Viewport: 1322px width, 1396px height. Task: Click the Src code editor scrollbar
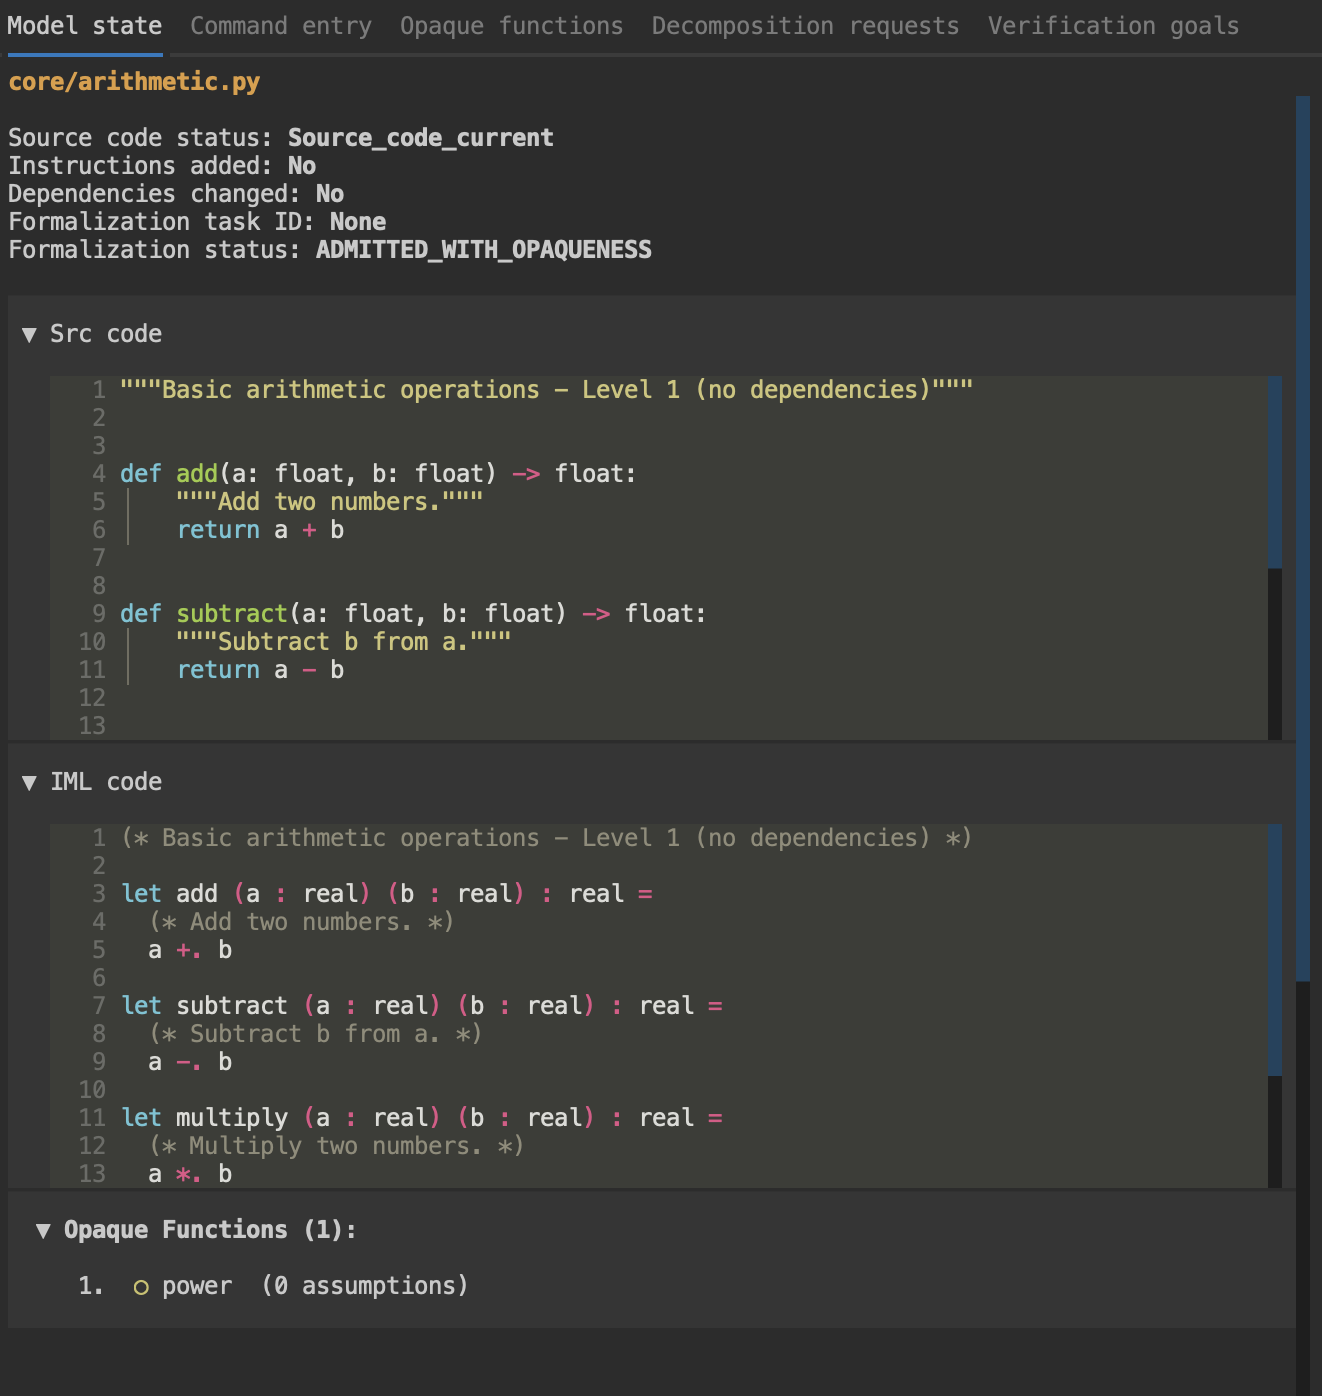click(1274, 472)
